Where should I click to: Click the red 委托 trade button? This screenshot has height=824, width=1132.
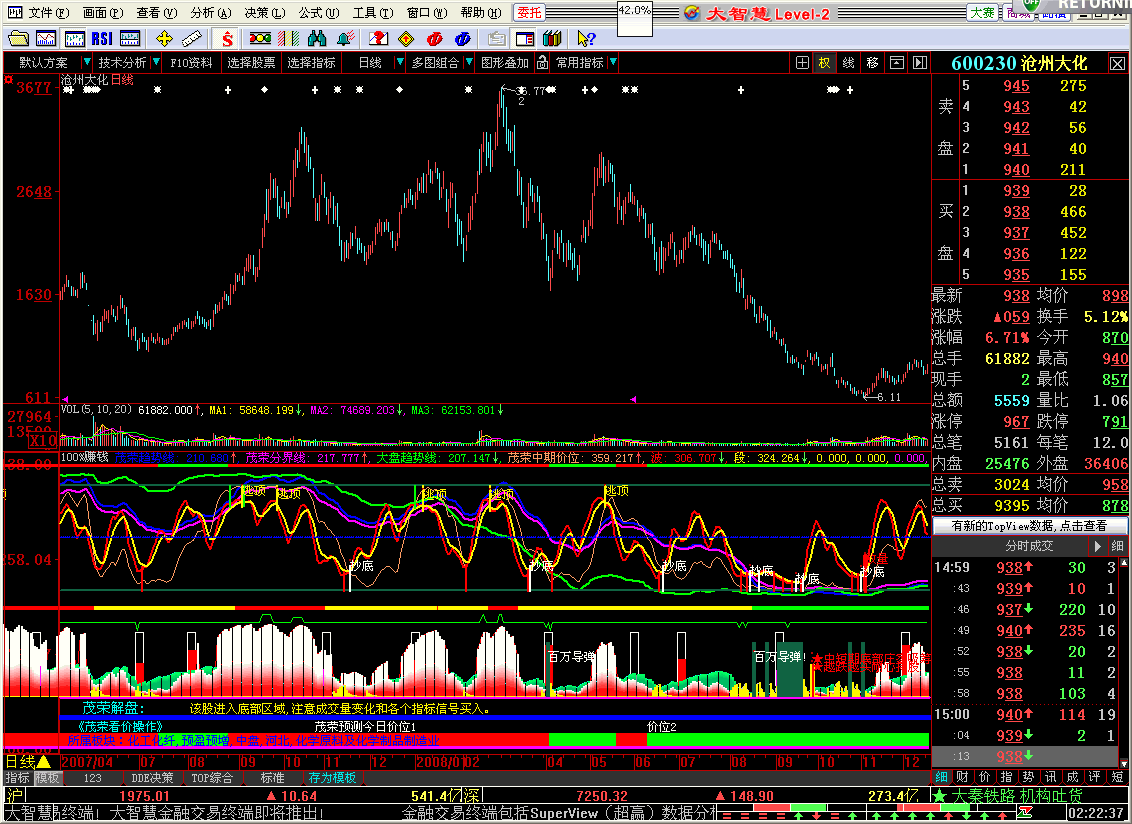[x=529, y=12]
